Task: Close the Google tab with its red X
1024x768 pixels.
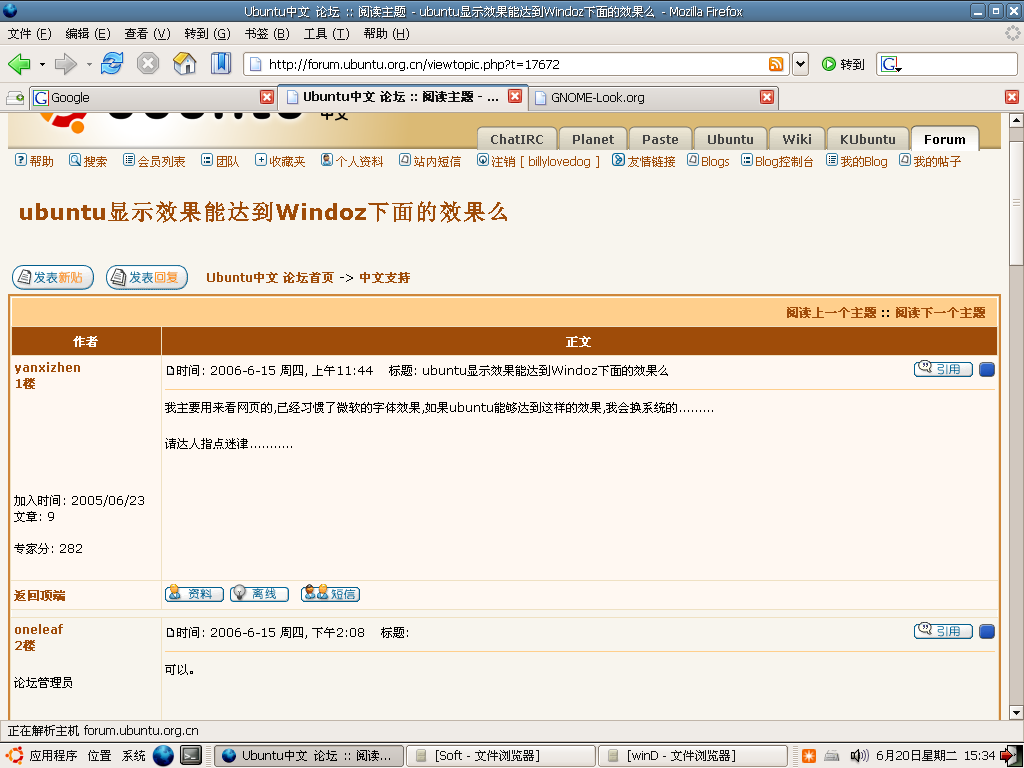Action: click(x=267, y=97)
